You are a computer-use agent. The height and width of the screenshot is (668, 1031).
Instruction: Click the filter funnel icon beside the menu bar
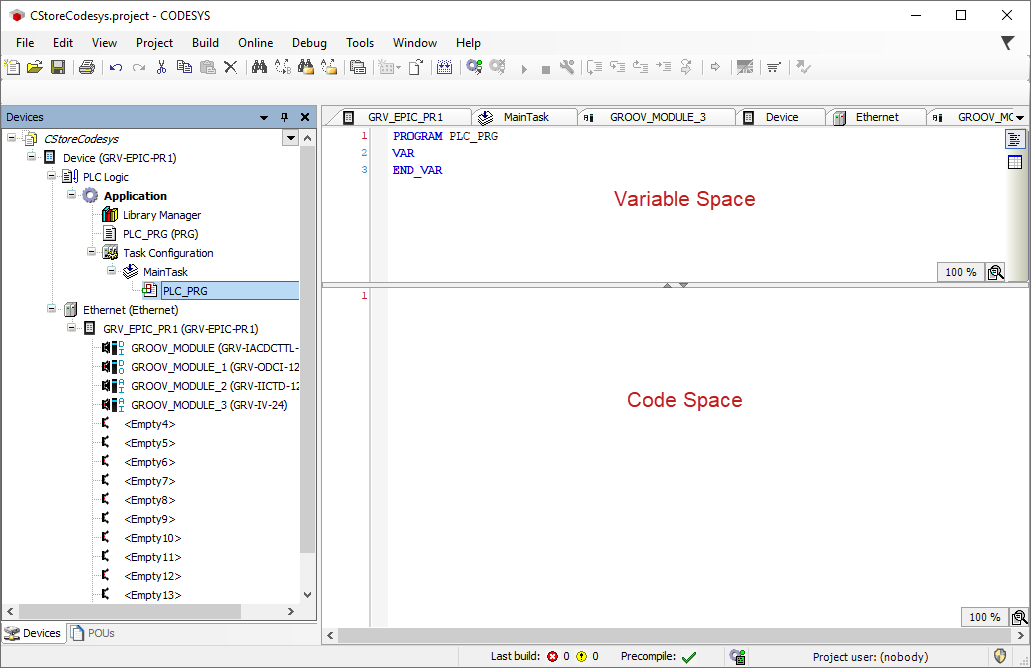[1007, 43]
